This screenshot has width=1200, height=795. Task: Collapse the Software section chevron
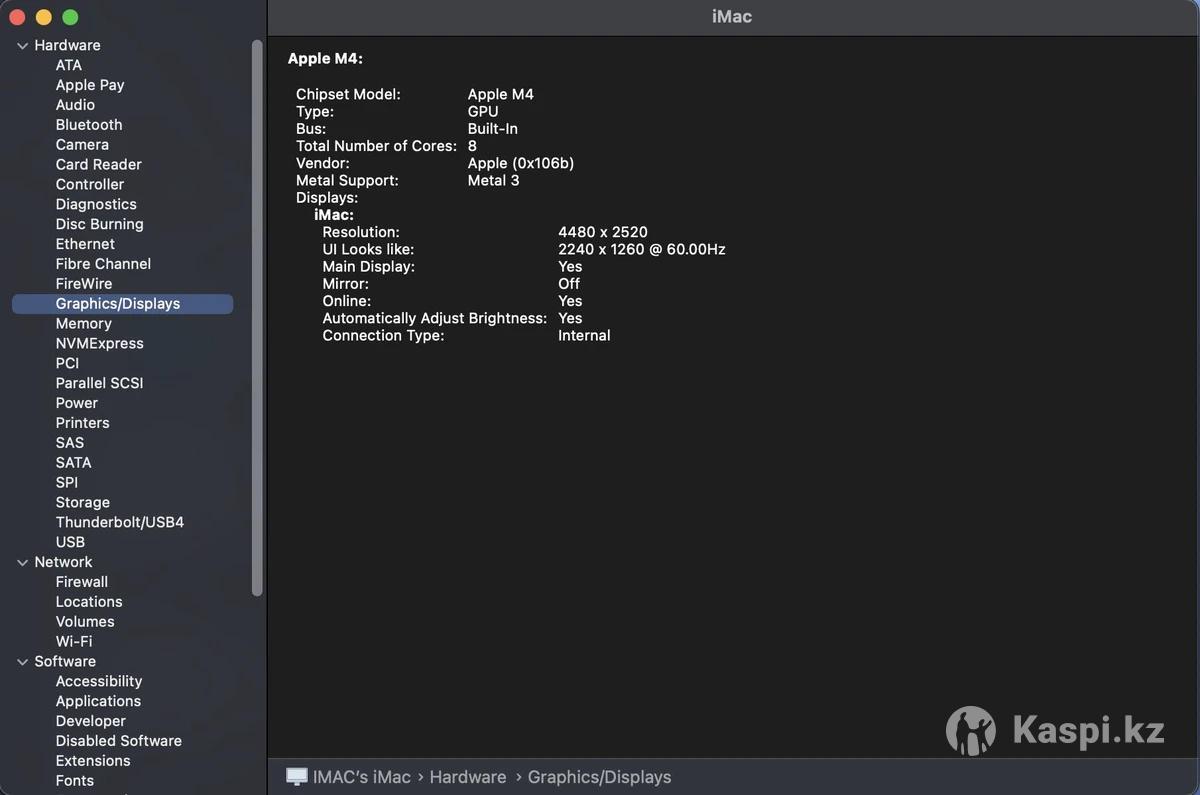pyautogui.click(x=22, y=662)
